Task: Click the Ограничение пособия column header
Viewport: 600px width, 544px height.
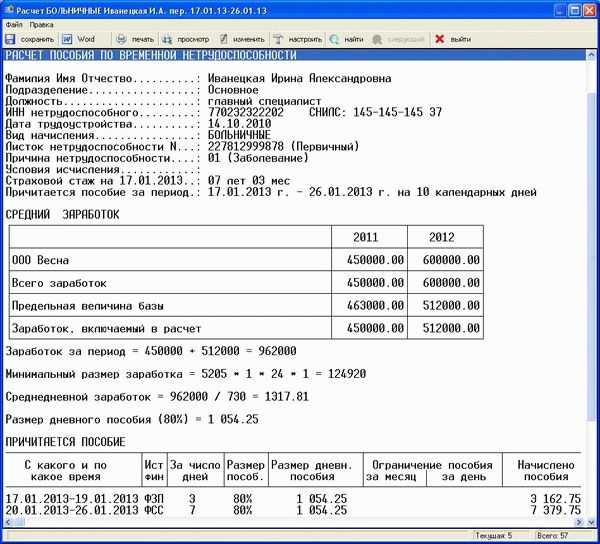Action: pos(432,465)
